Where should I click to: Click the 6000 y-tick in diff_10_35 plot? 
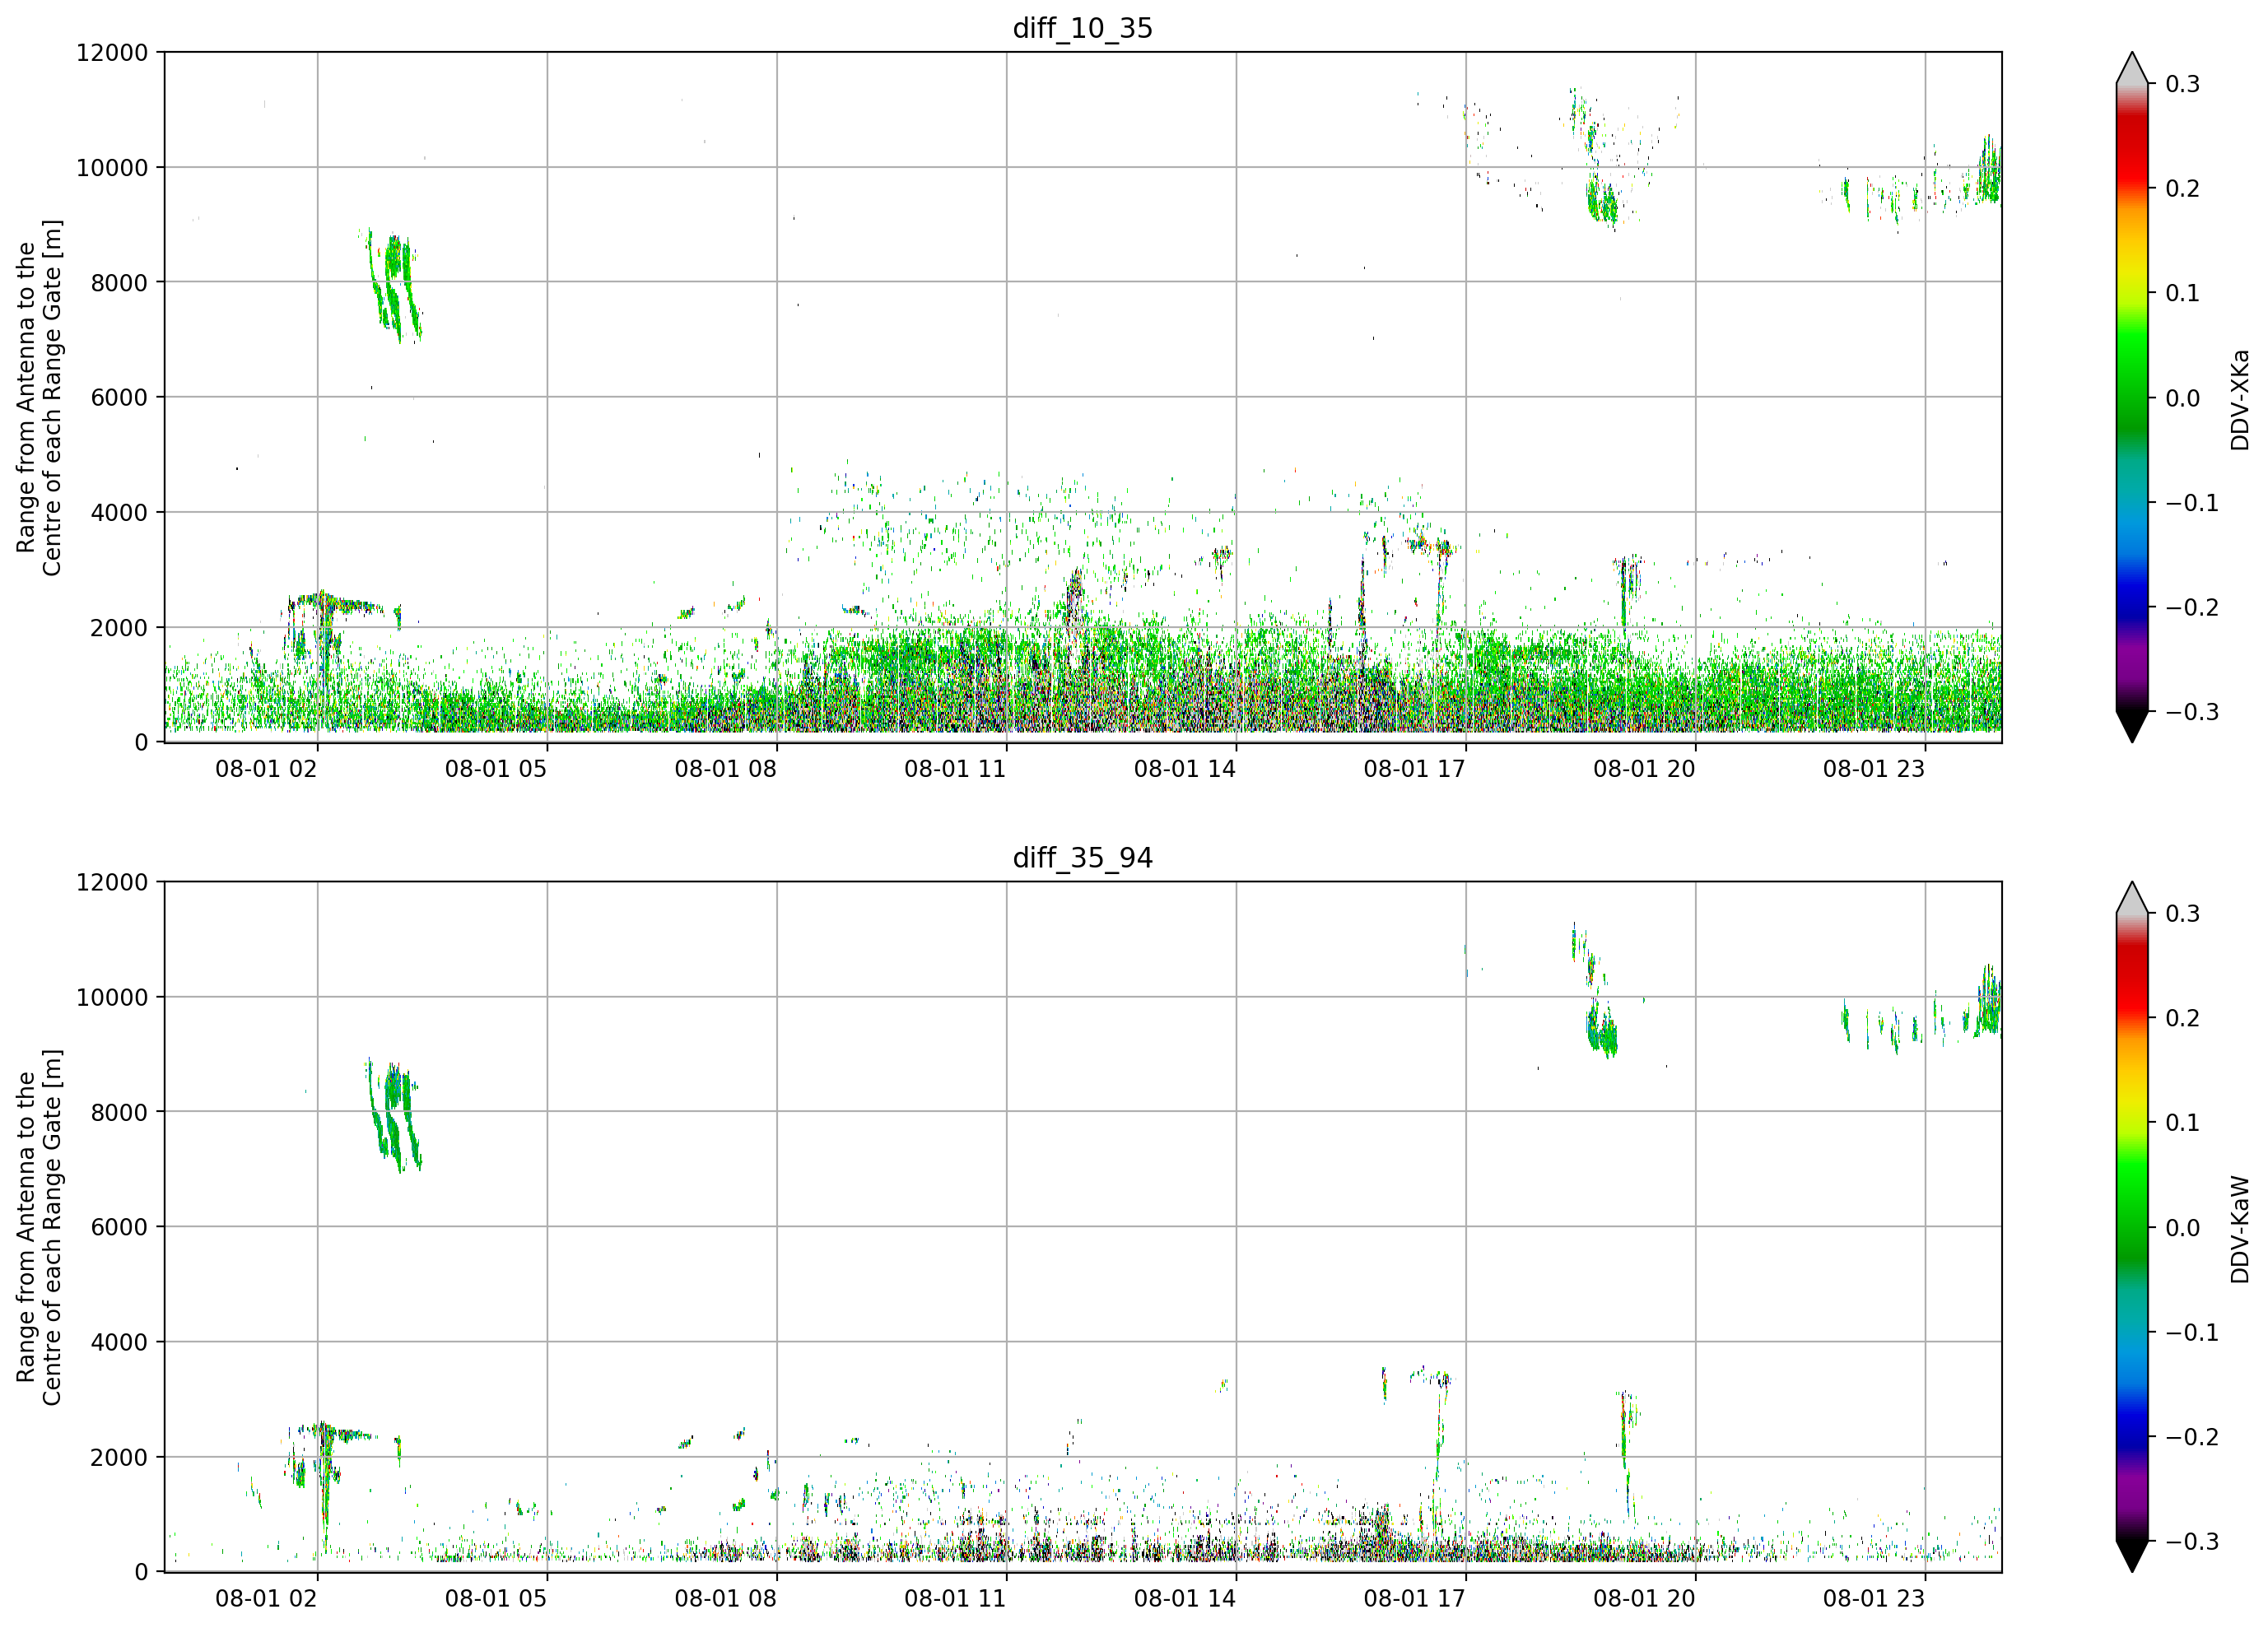click(119, 397)
